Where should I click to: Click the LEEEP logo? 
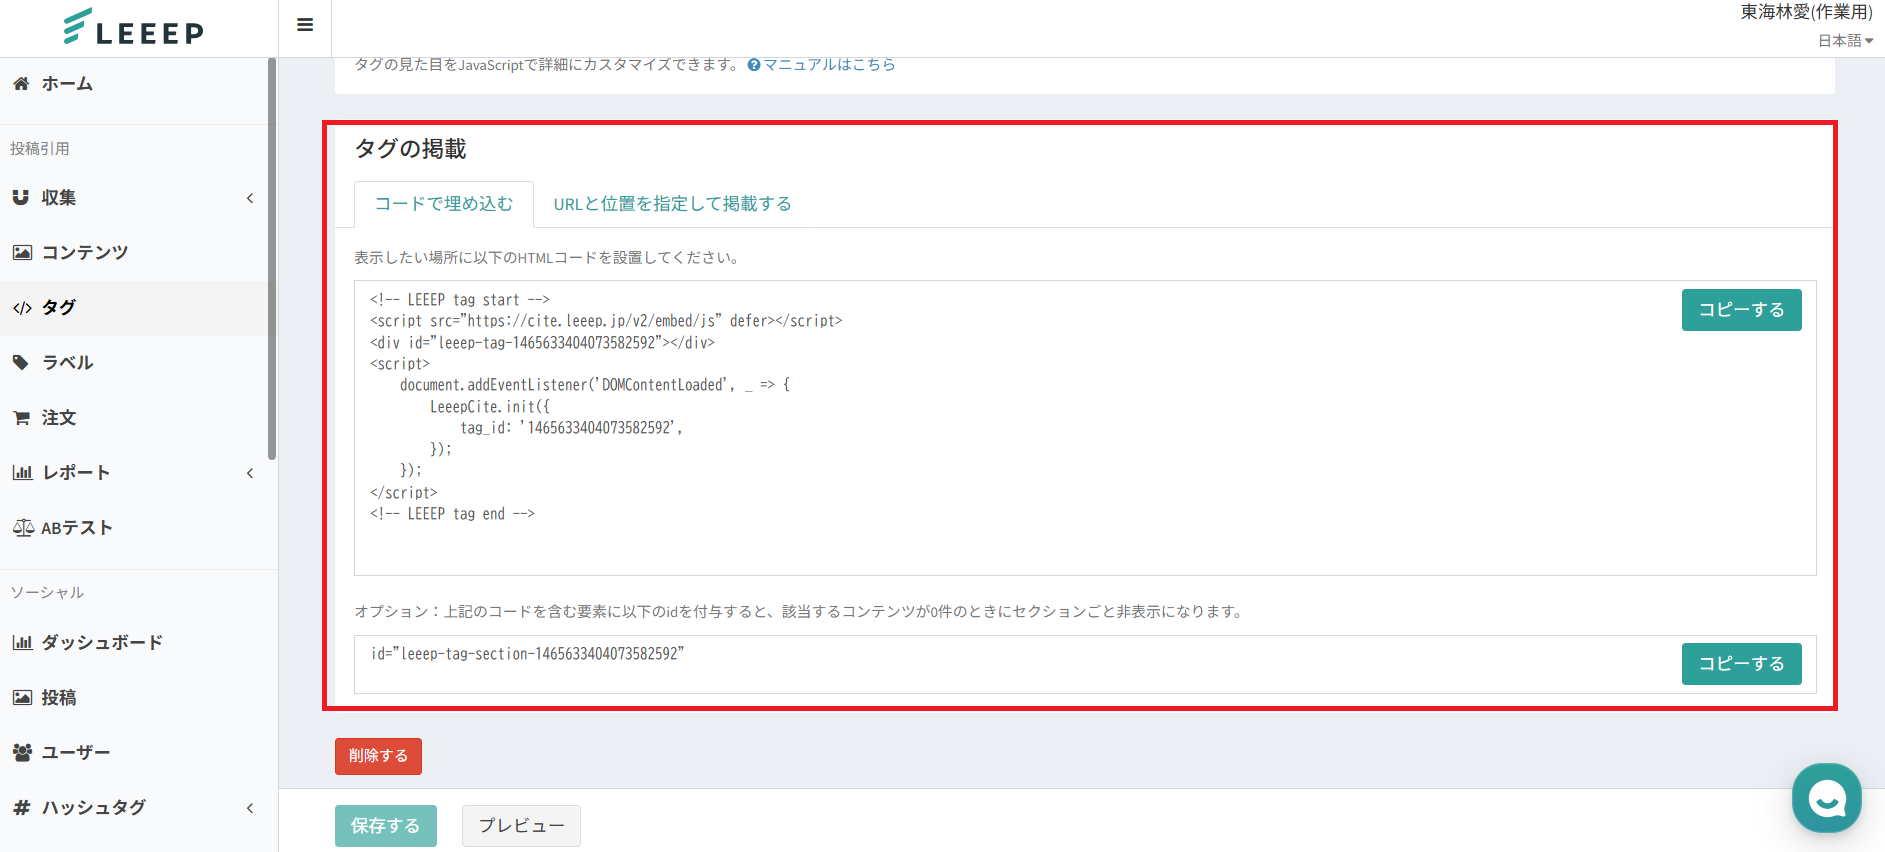[134, 28]
